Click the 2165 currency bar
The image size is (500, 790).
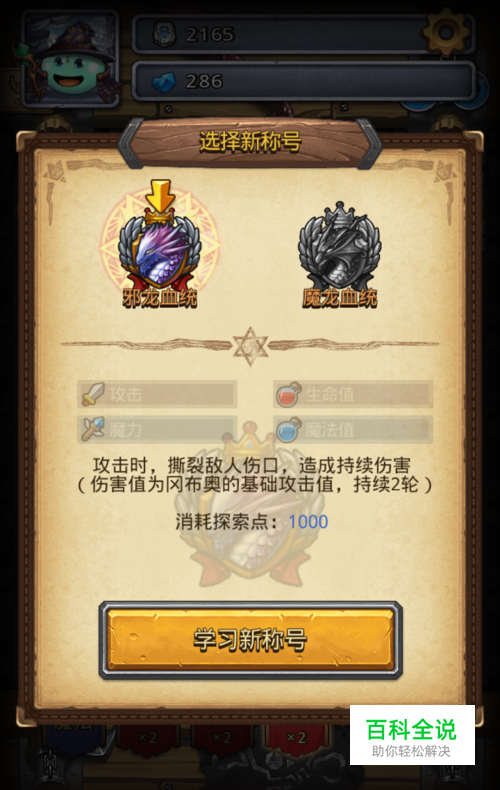pos(303,34)
